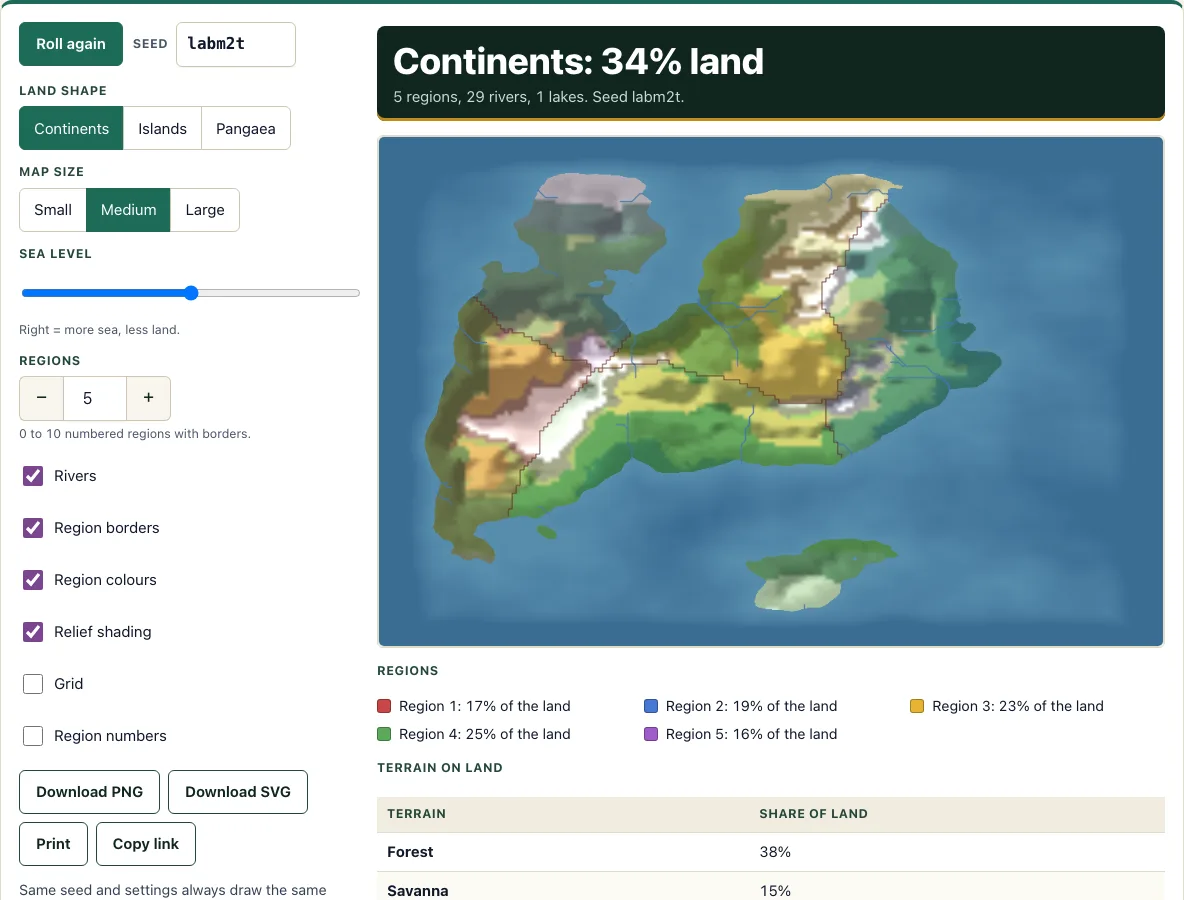1184x900 pixels.
Task: Click Download SVG button
Action: pos(238,792)
